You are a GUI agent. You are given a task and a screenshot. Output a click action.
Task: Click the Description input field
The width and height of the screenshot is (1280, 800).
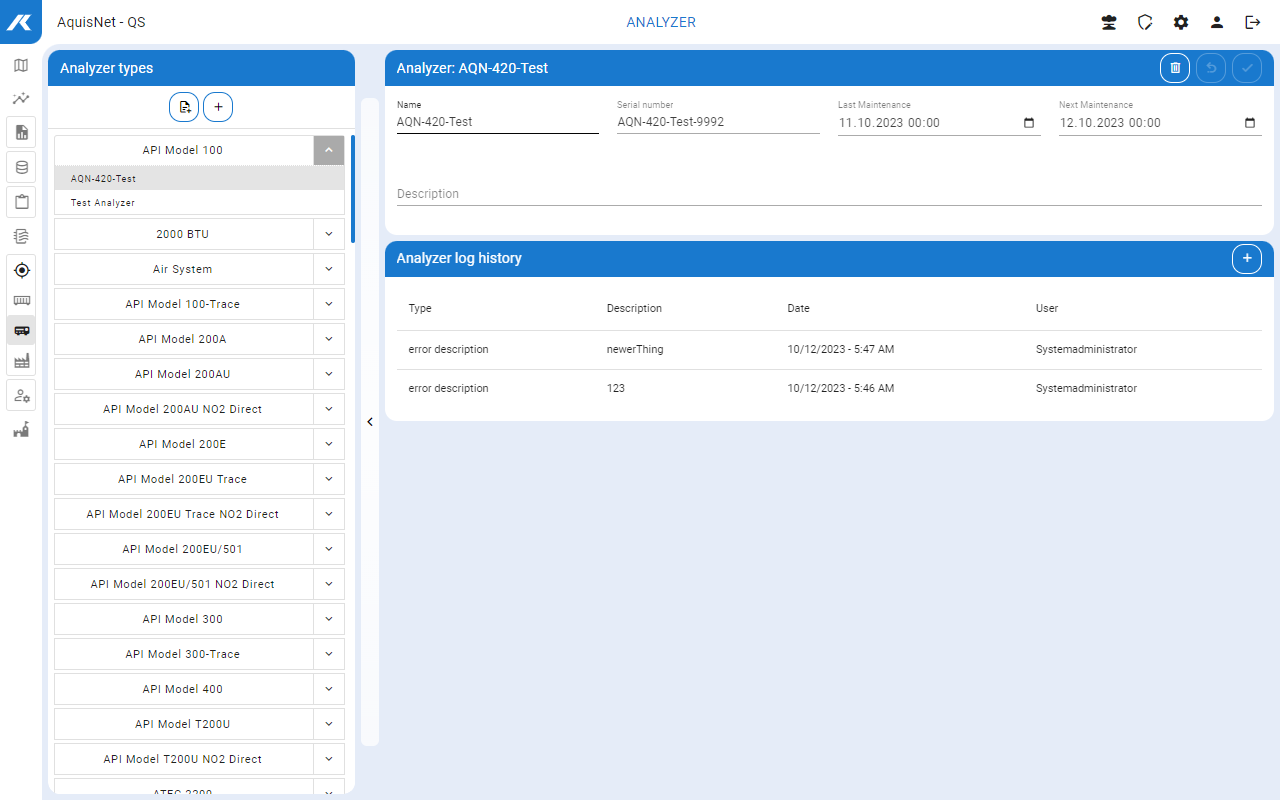point(828,194)
